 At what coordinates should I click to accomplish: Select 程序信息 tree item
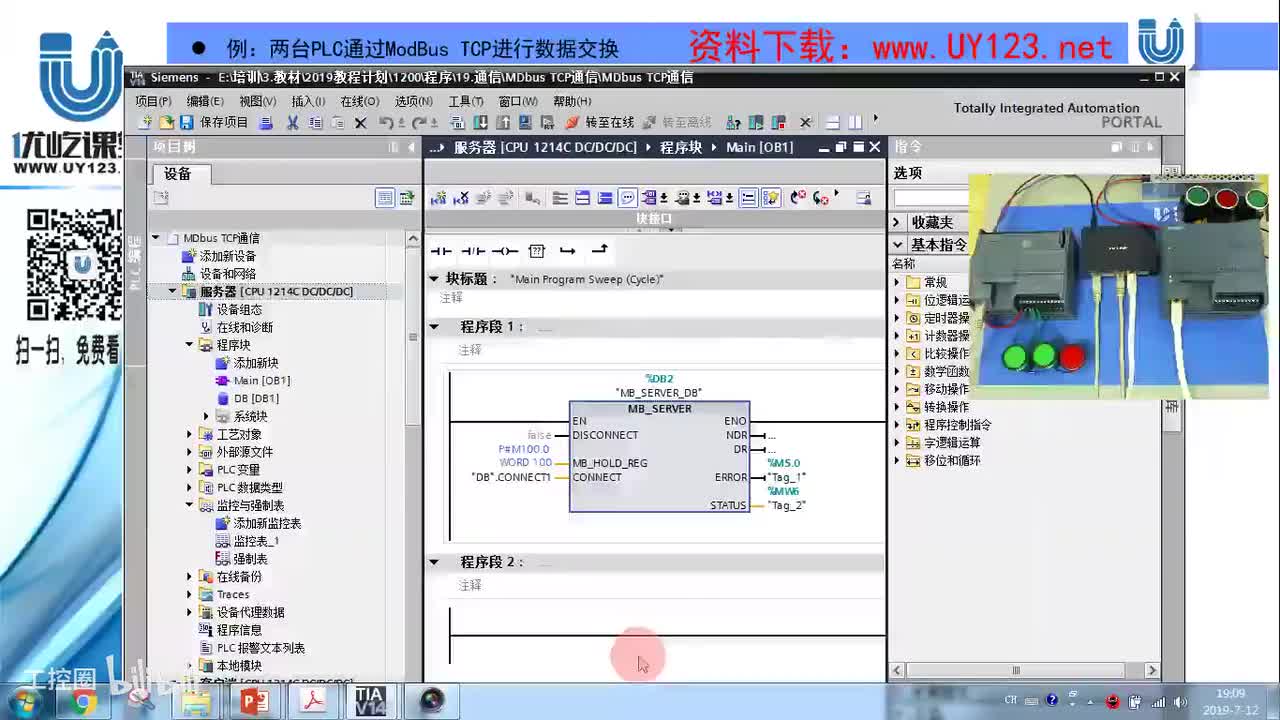239,630
